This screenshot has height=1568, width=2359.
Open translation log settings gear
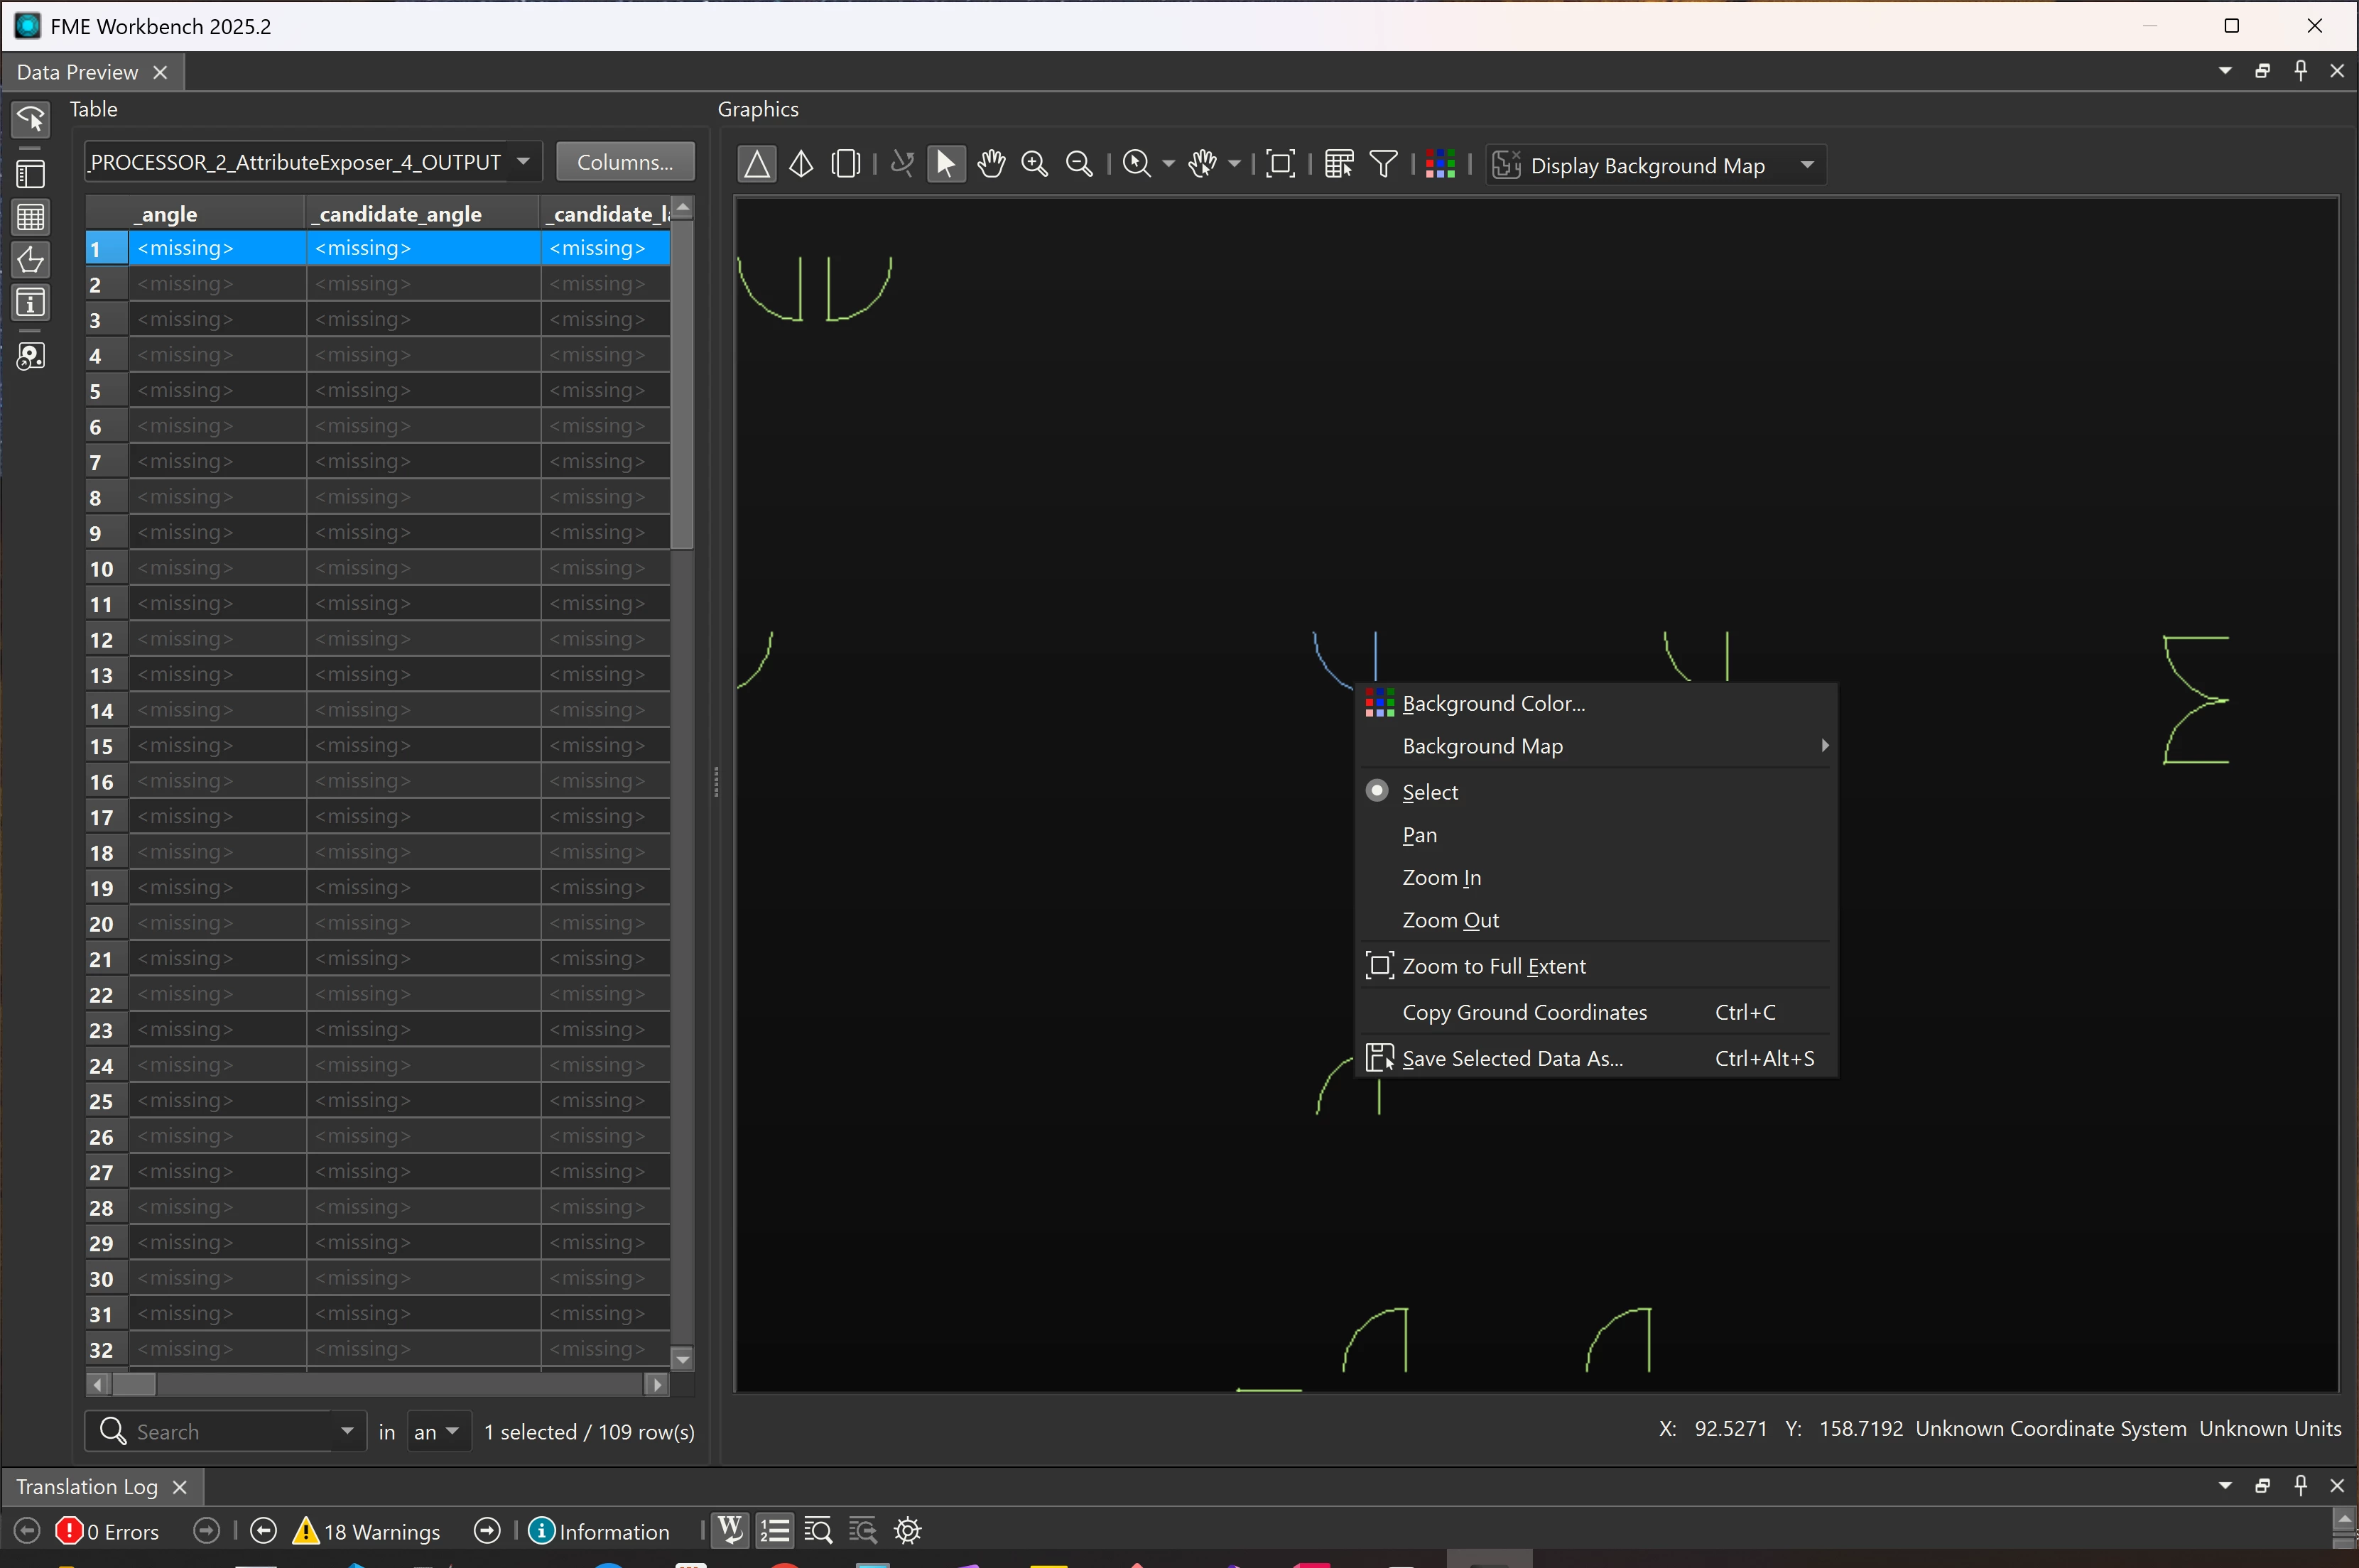pos(907,1530)
